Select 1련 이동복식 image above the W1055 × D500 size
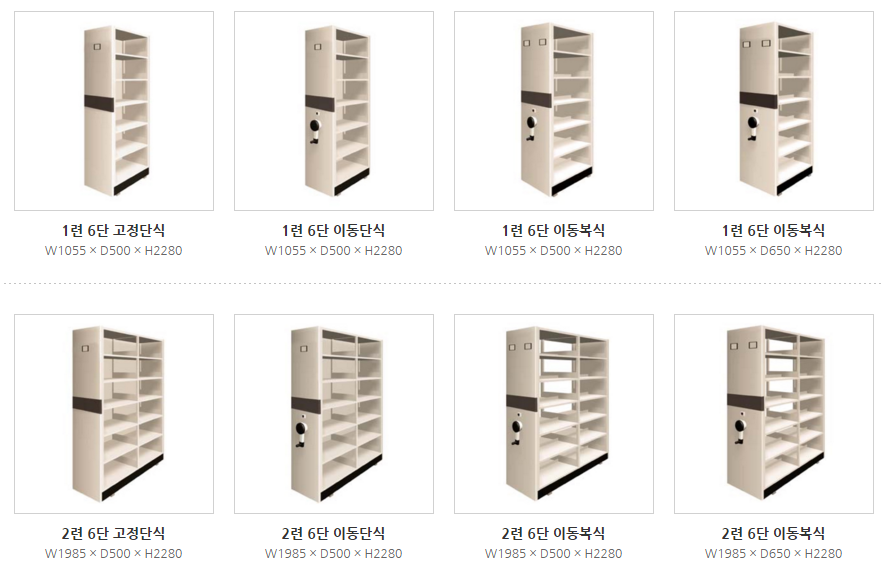Screen dimensions: 883x582 (554, 111)
